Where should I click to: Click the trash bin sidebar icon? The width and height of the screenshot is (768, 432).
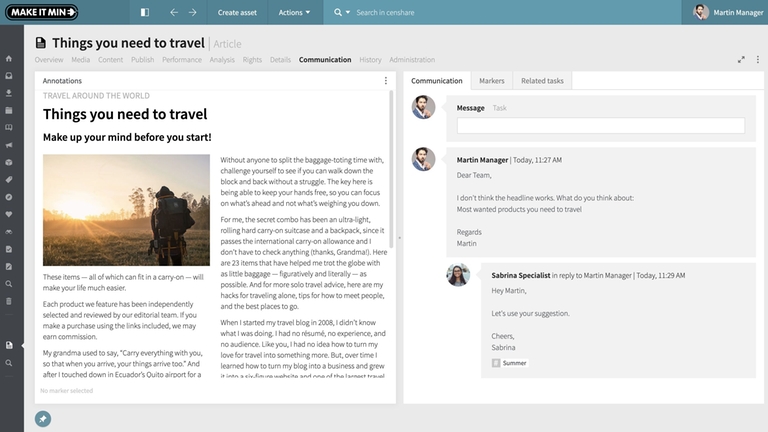[9, 301]
